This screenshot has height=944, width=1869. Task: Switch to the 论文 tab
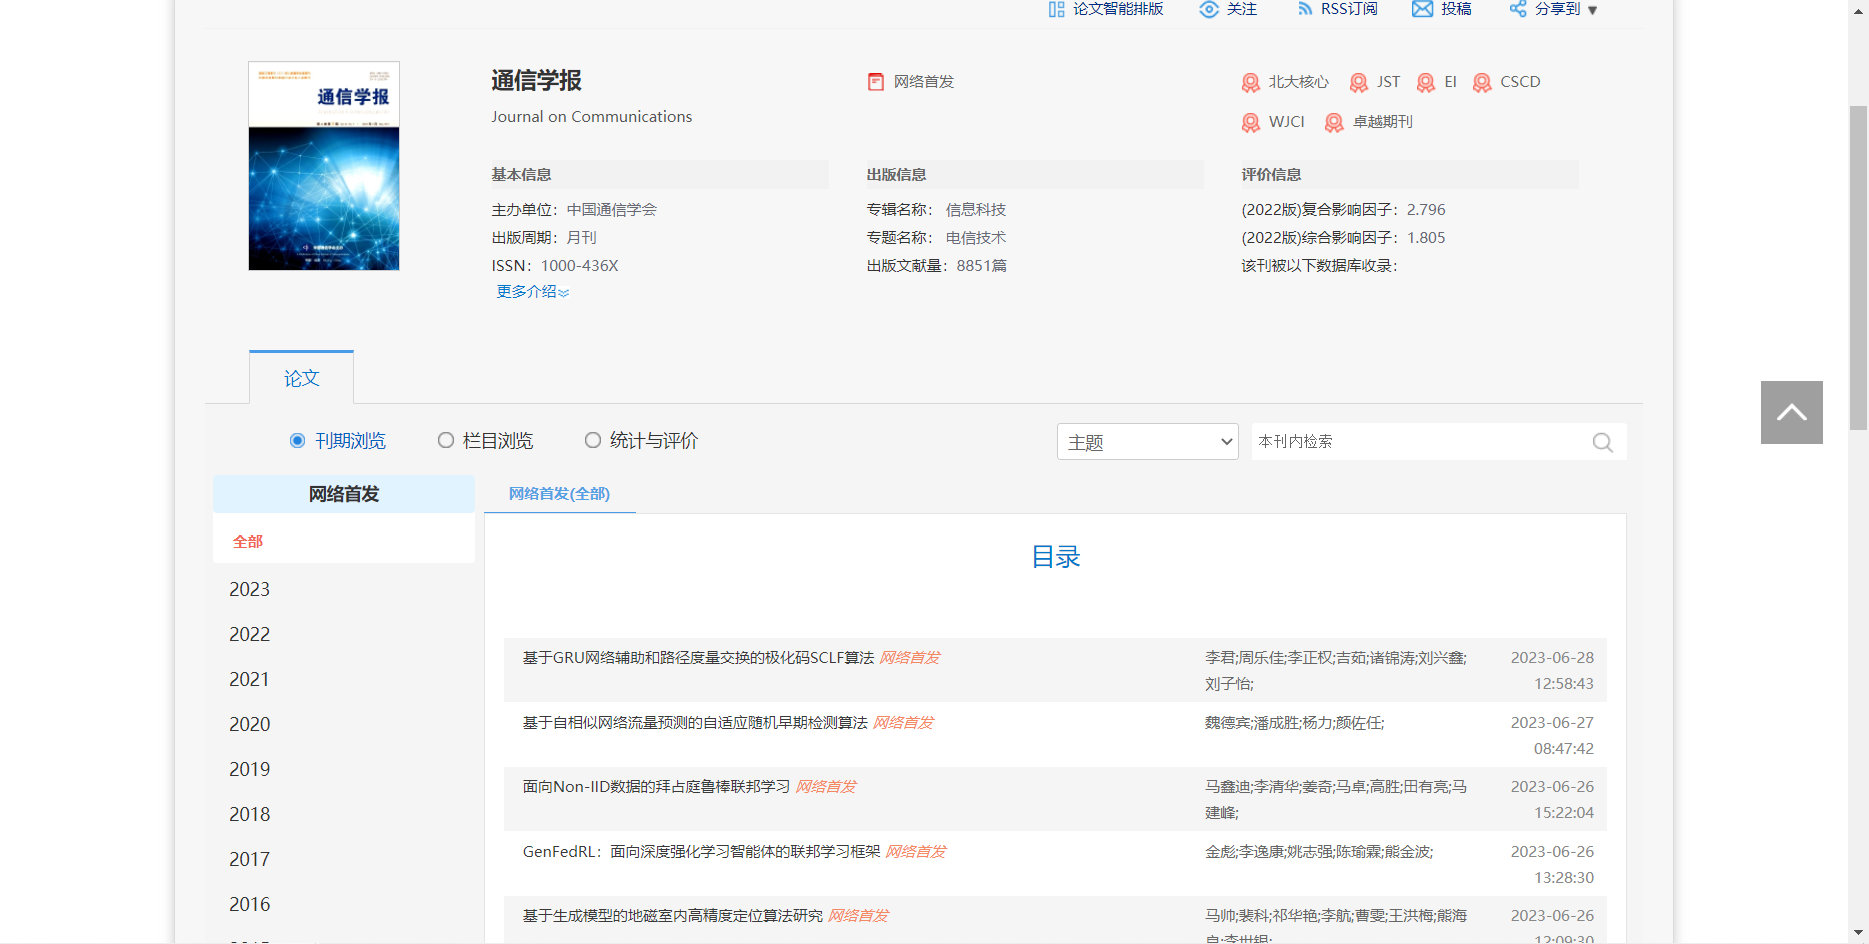[301, 378]
